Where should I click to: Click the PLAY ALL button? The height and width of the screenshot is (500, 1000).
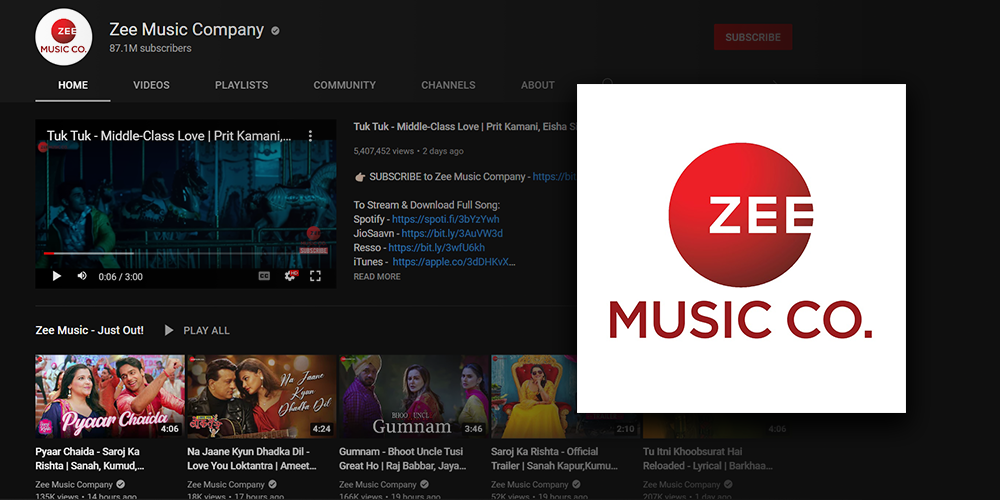tap(197, 330)
